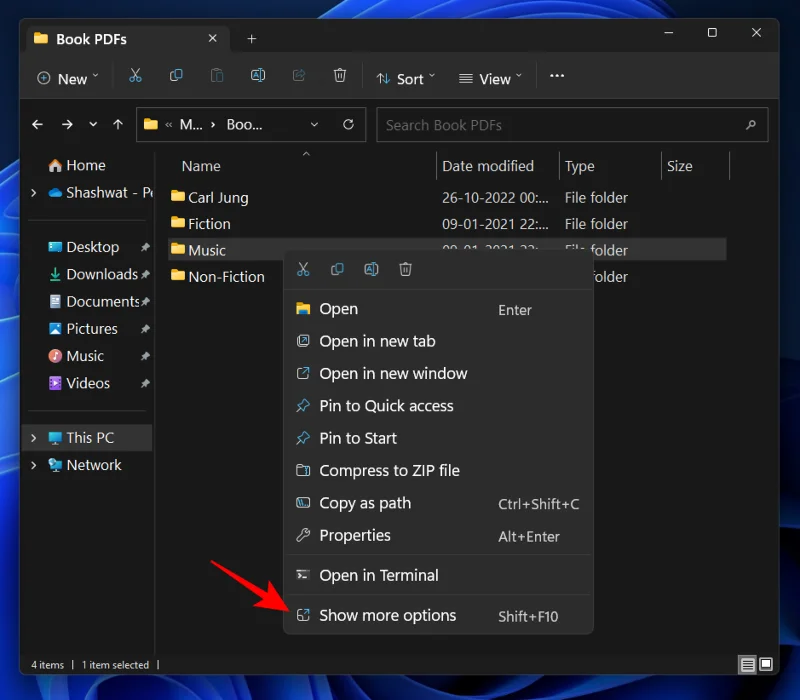Refresh the current folder view
This screenshot has height=700, width=800.
pos(348,124)
